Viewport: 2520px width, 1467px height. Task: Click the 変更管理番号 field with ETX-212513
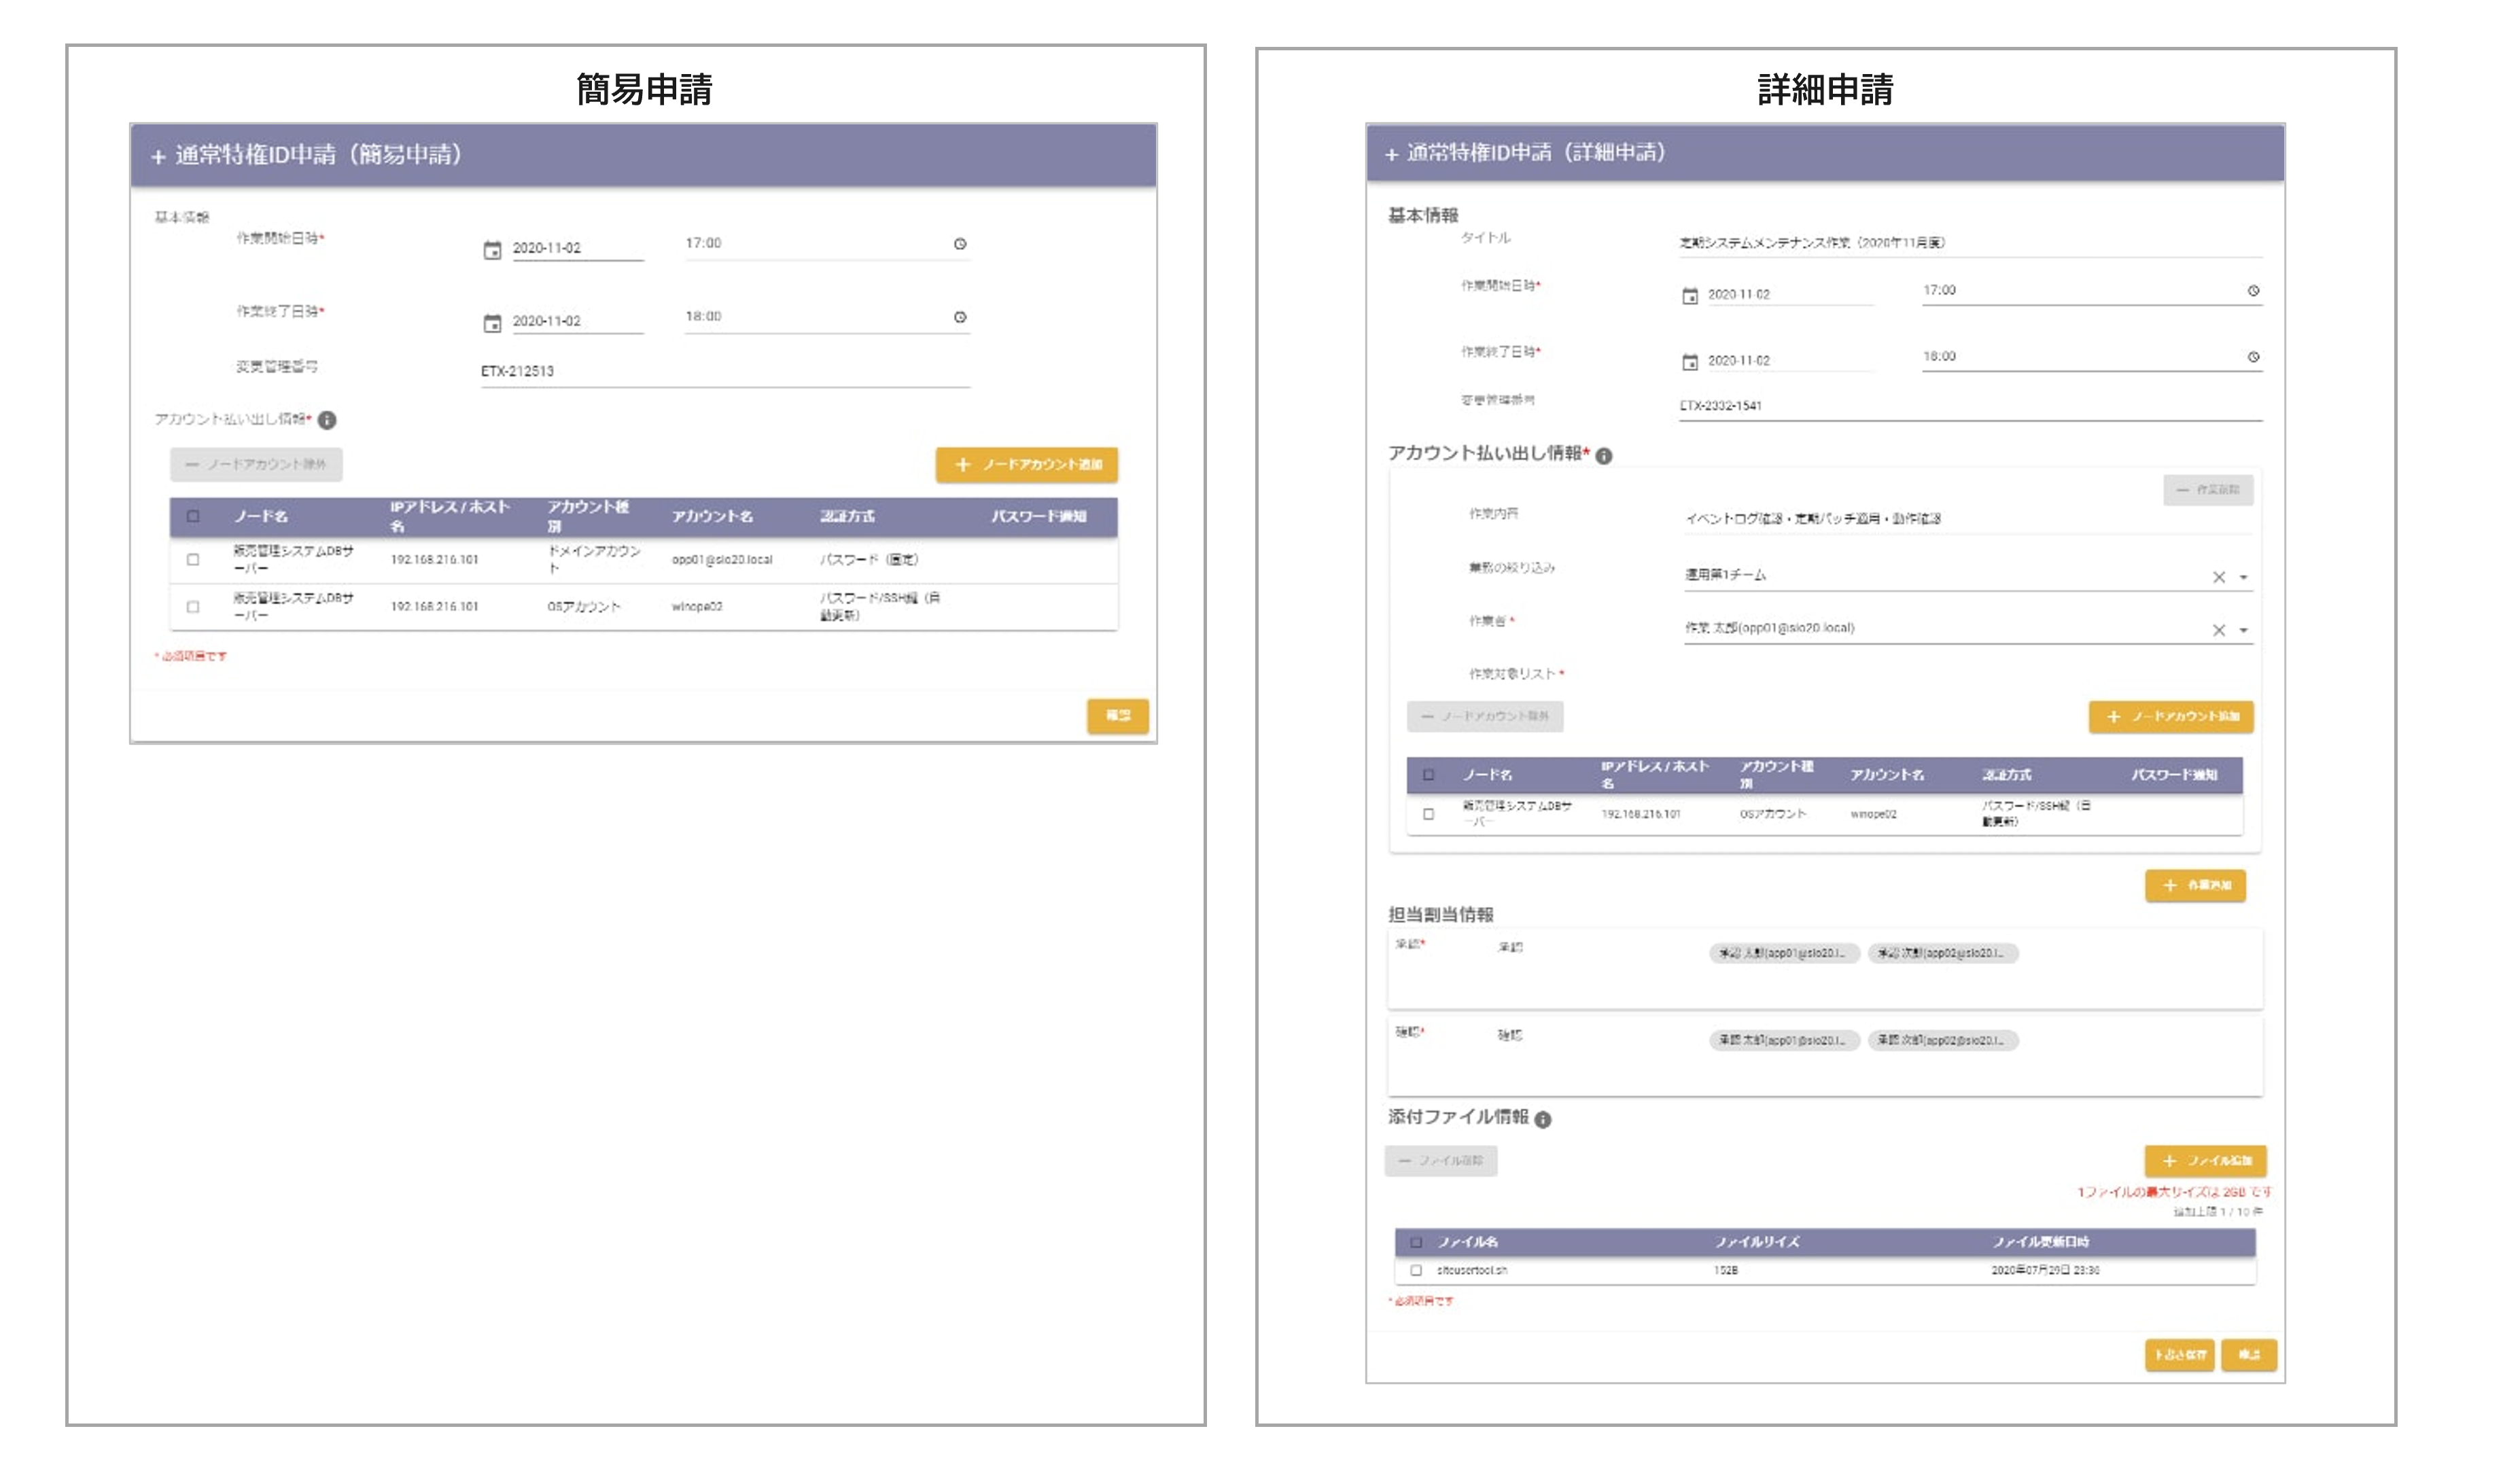725,371
